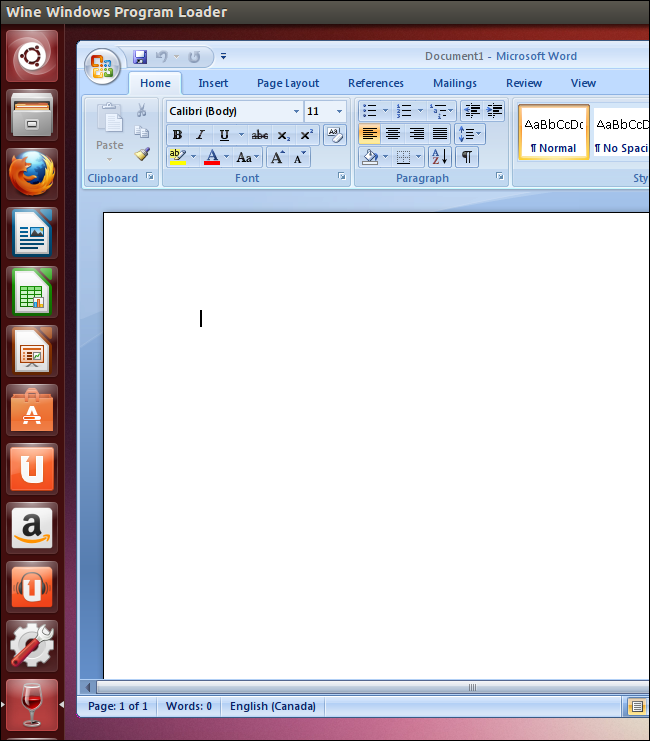Viewport: 650px width, 741px height.
Task: Click the Words: 0 status indicator
Action: 188,706
